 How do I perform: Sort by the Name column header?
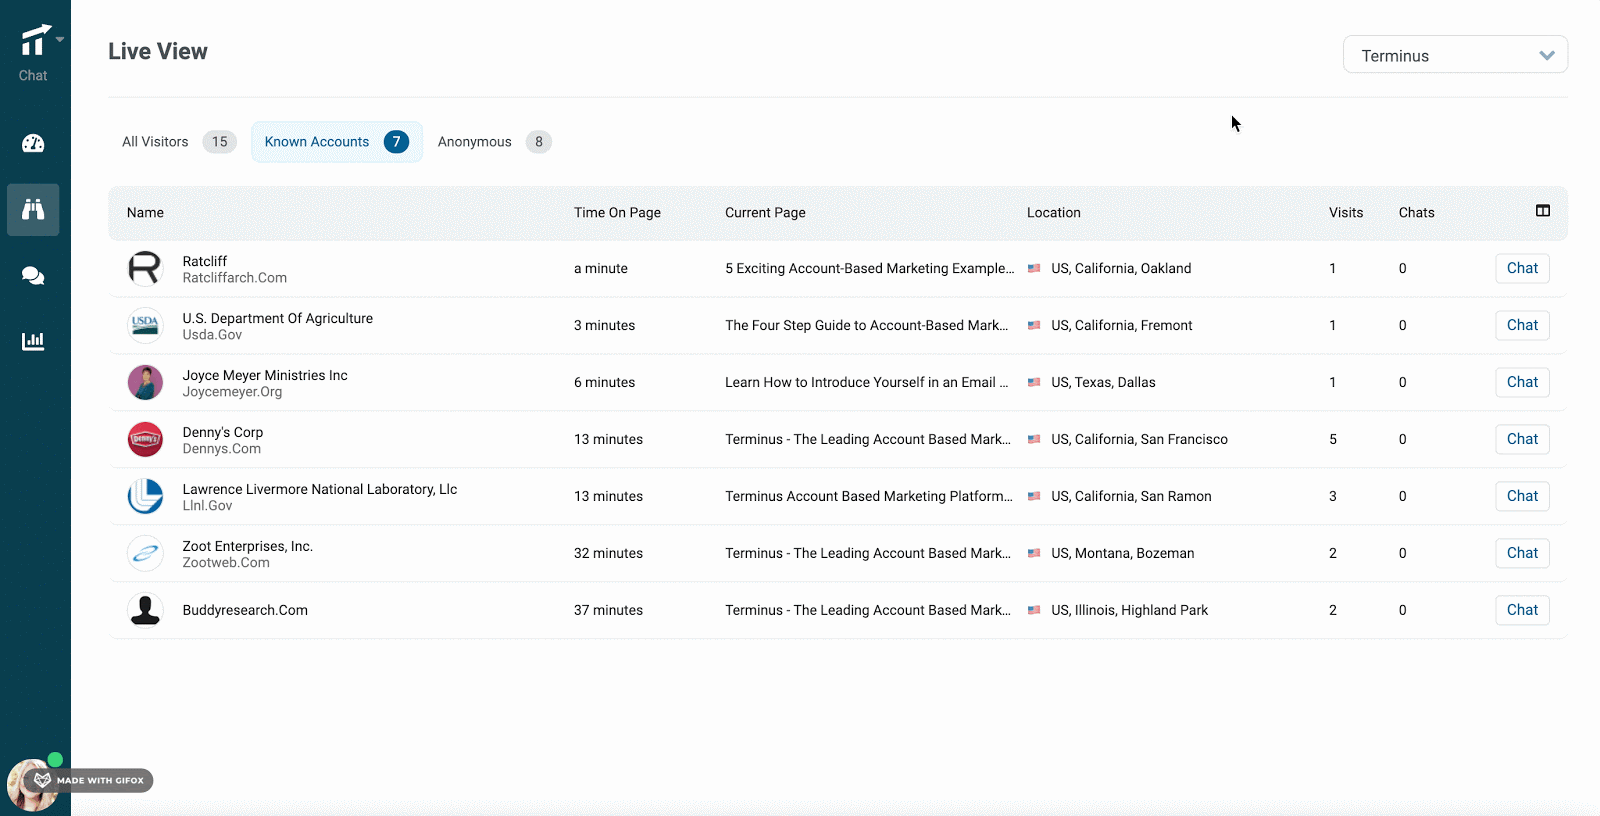pyautogui.click(x=145, y=213)
